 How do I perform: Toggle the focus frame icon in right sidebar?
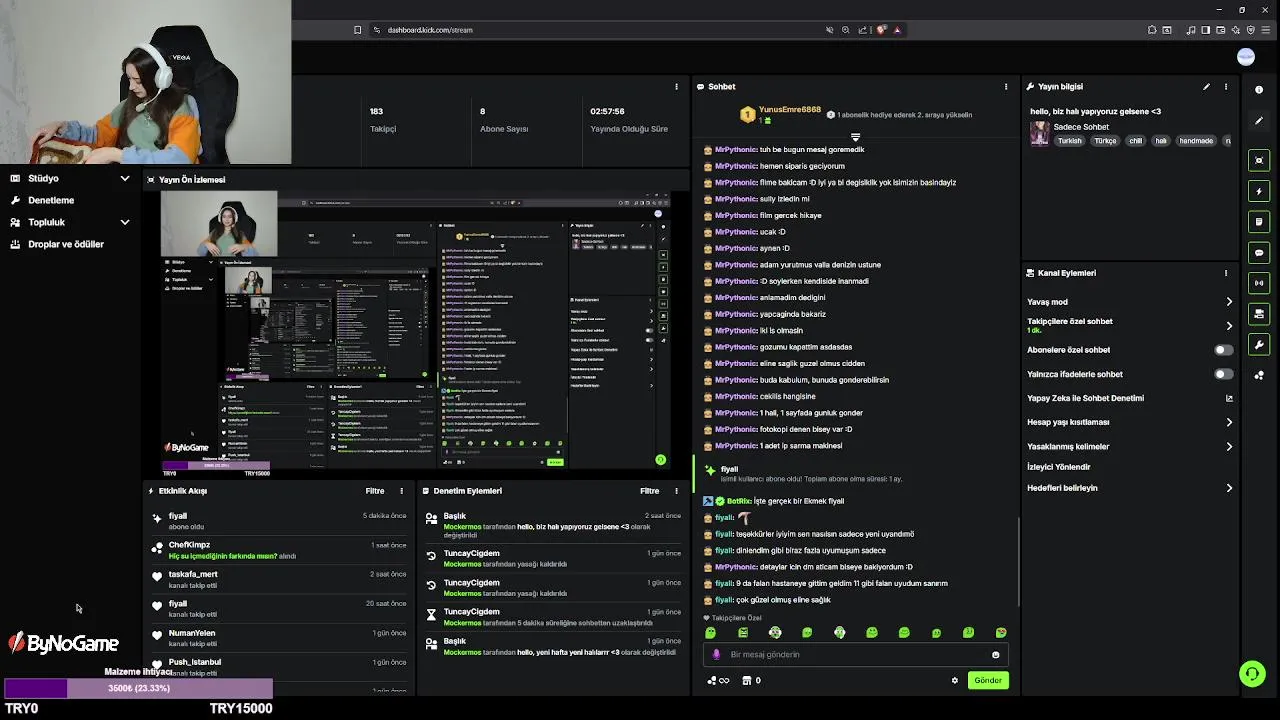(1259, 160)
